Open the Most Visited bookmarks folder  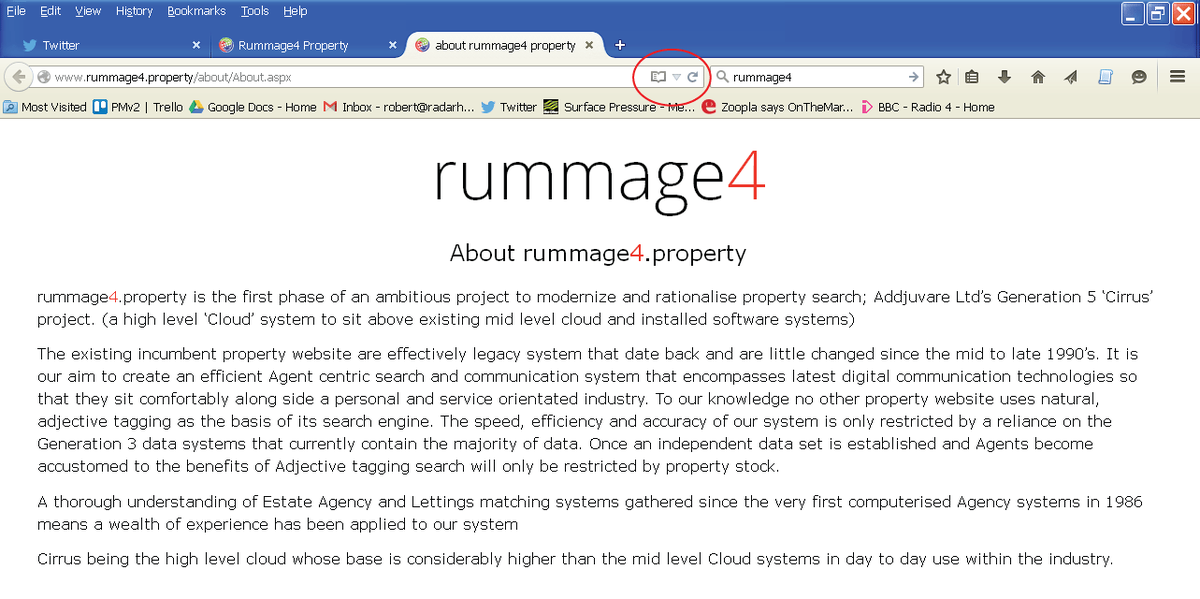tap(46, 107)
